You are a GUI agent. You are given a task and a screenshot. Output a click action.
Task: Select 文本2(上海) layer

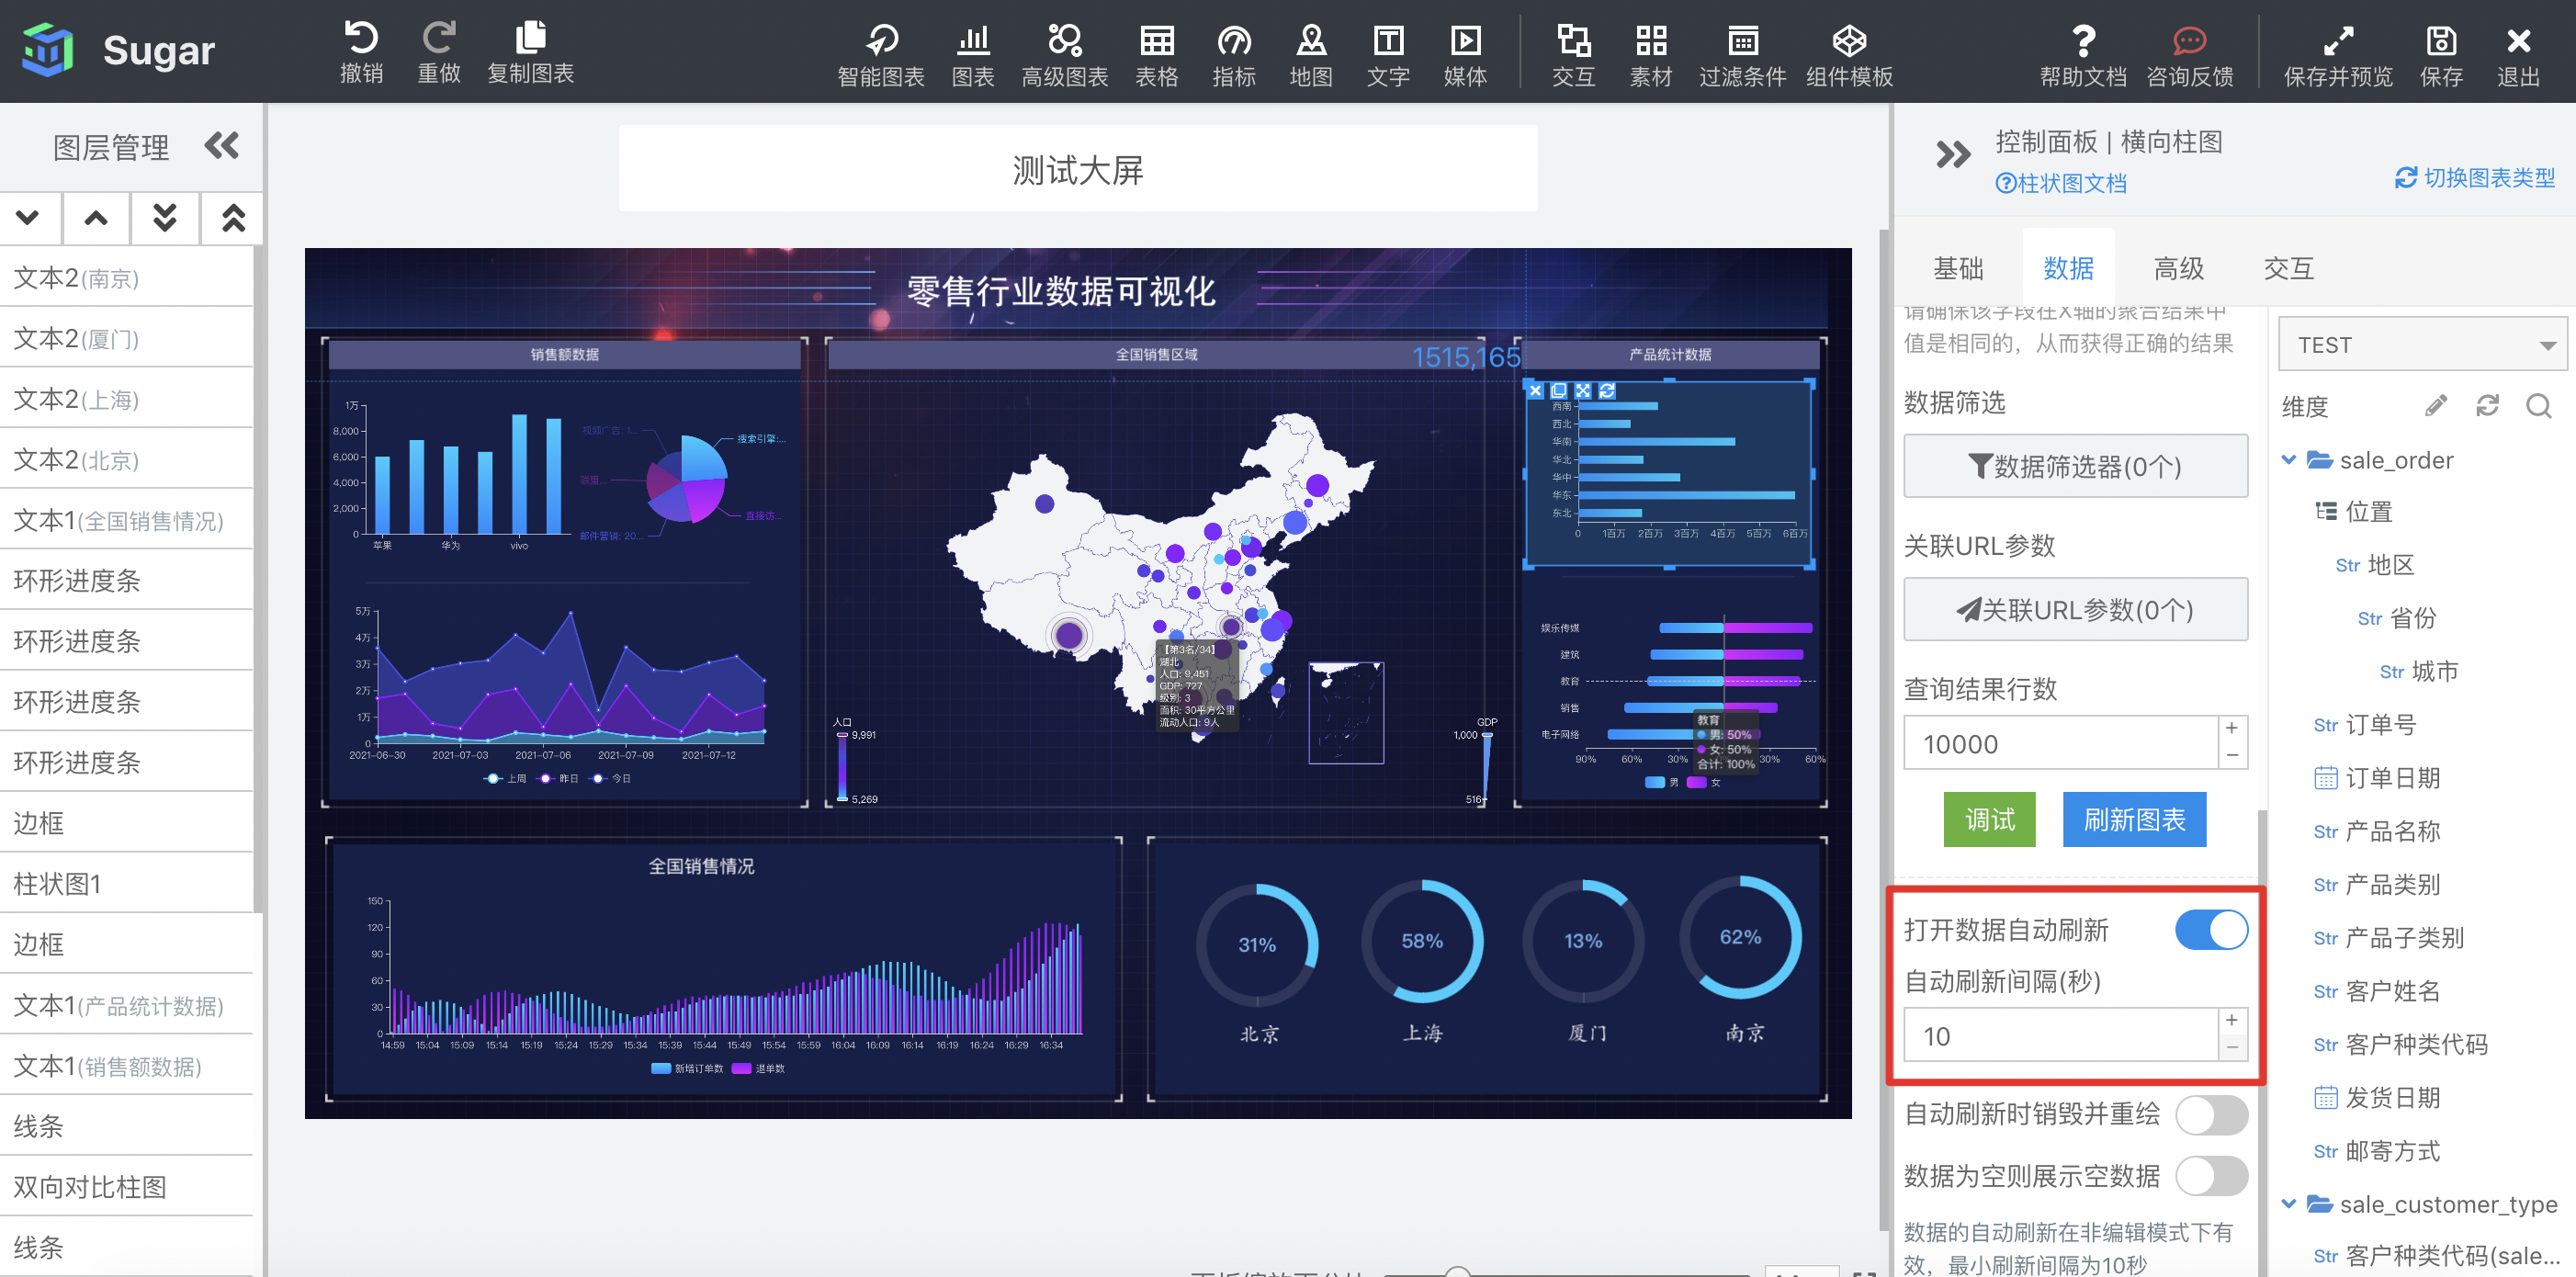(x=126, y=400)
